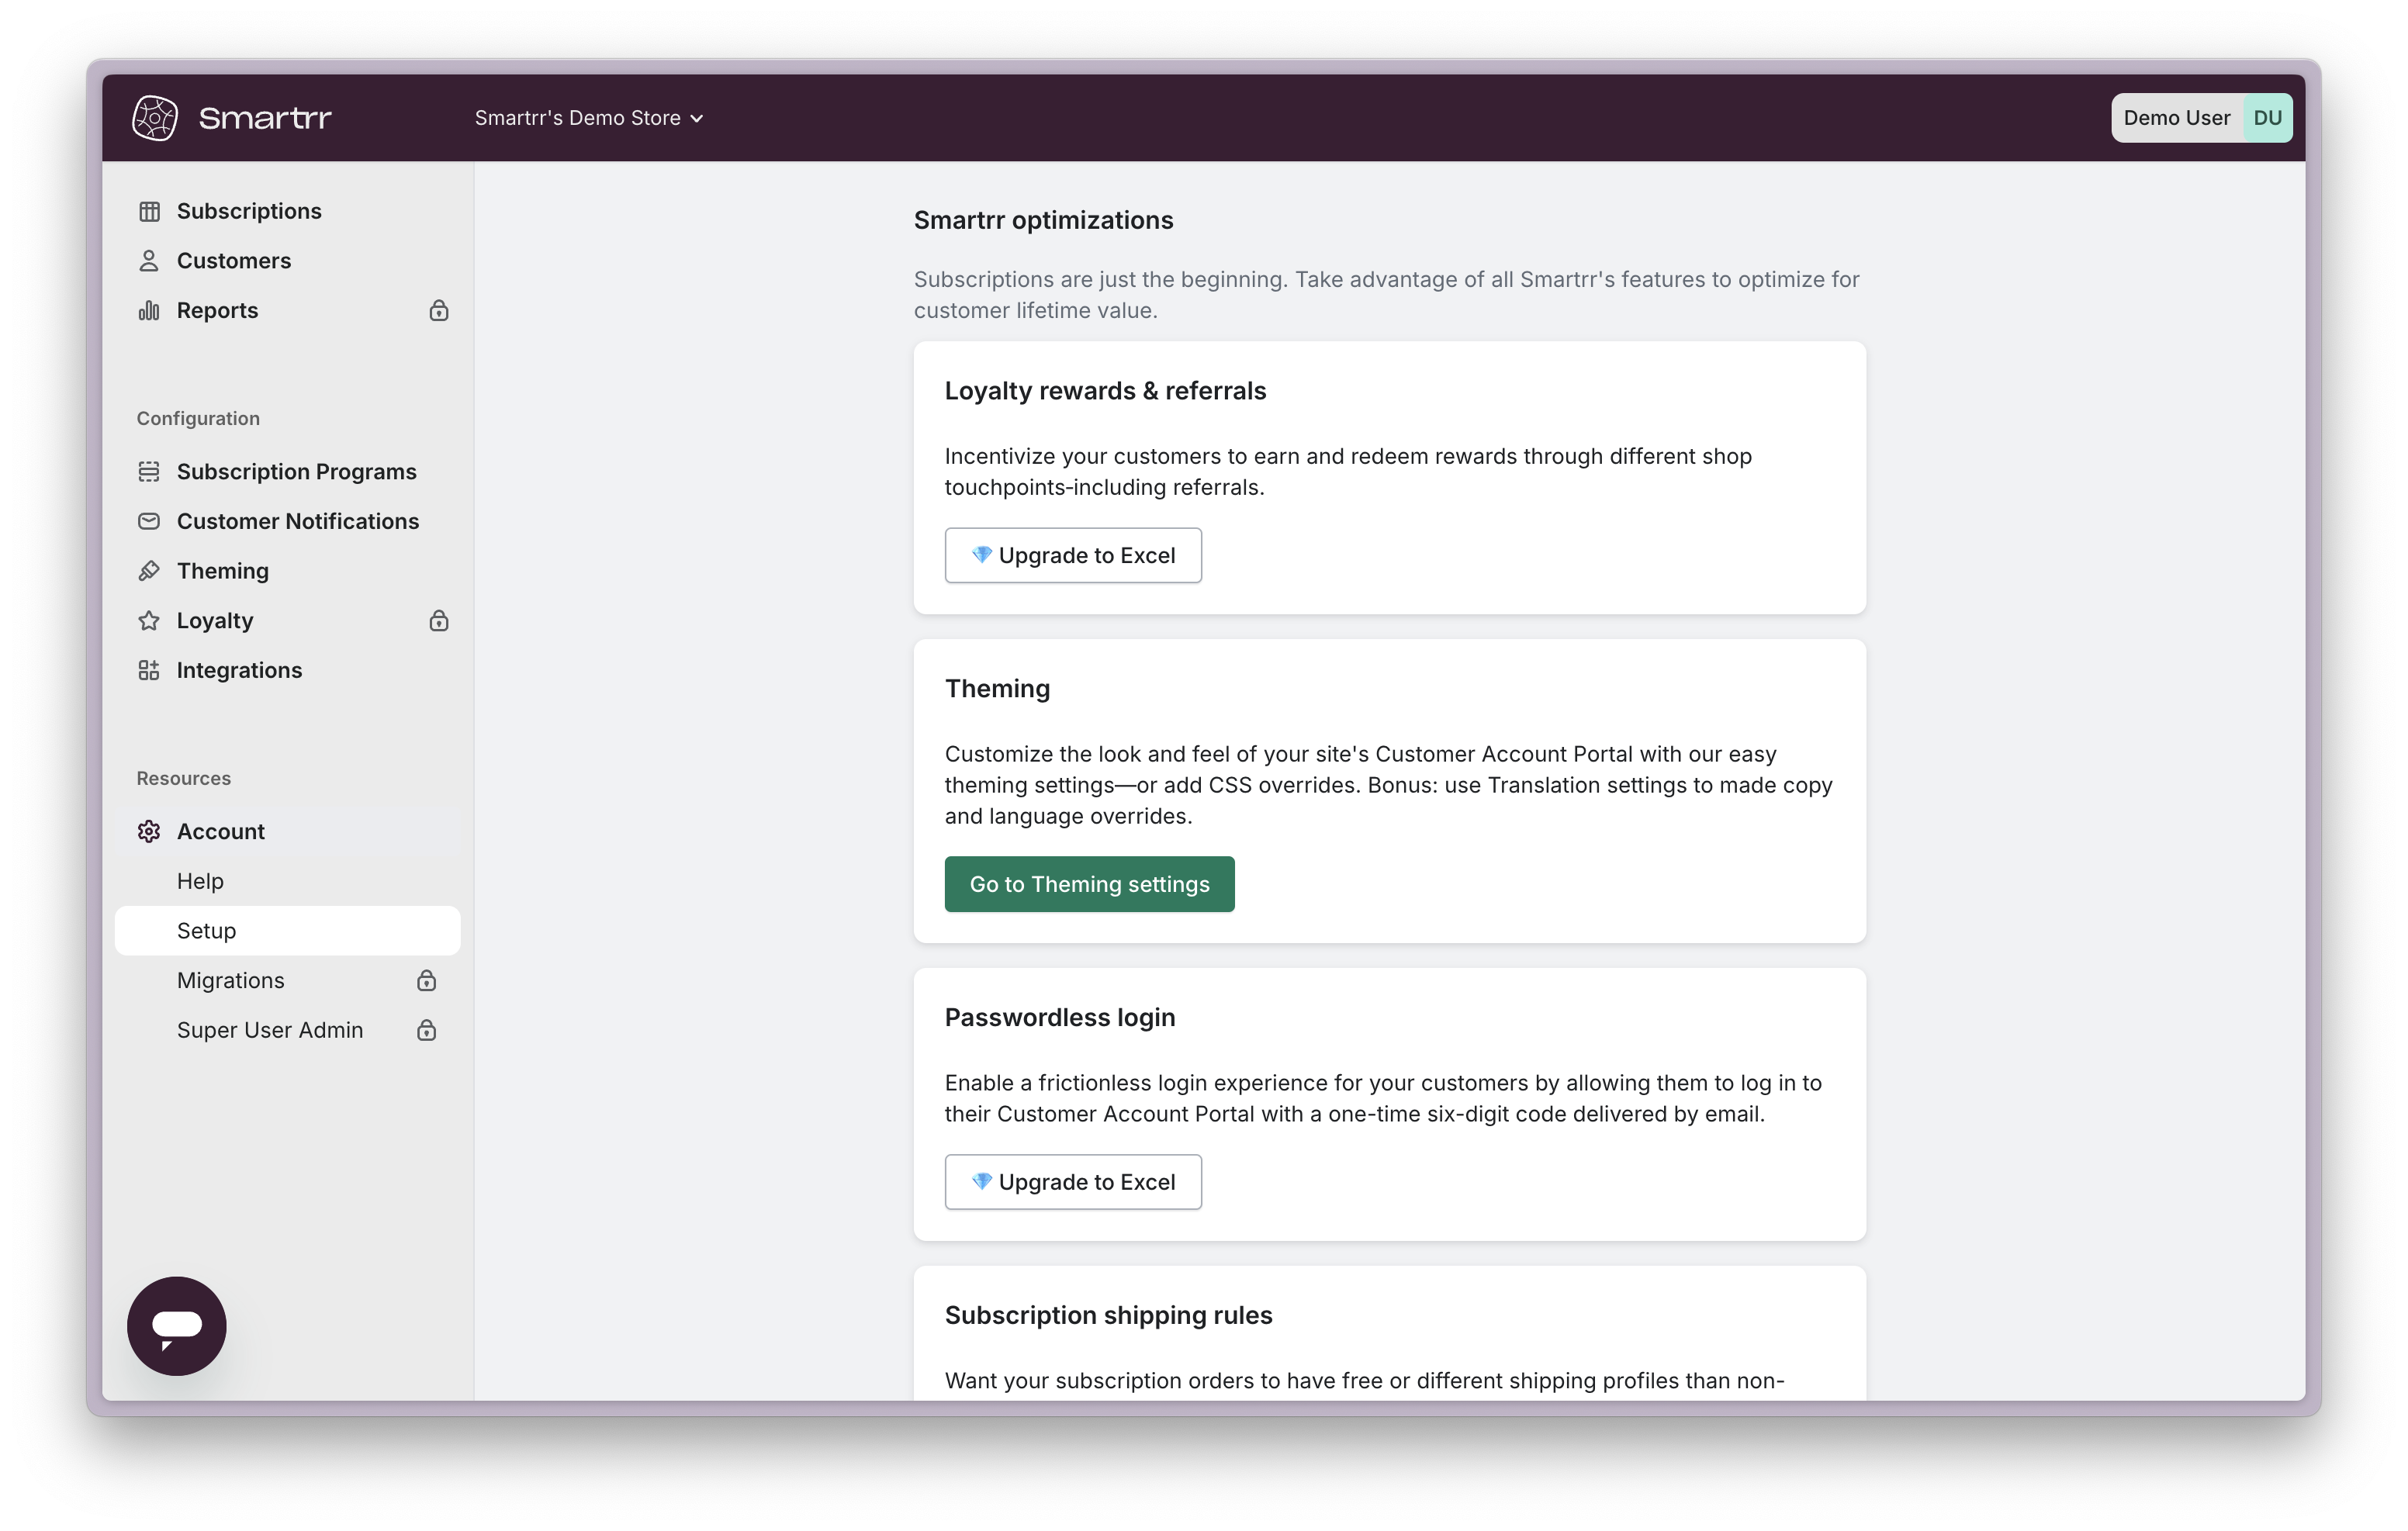Click the Configuration section label

pos(198,418)
